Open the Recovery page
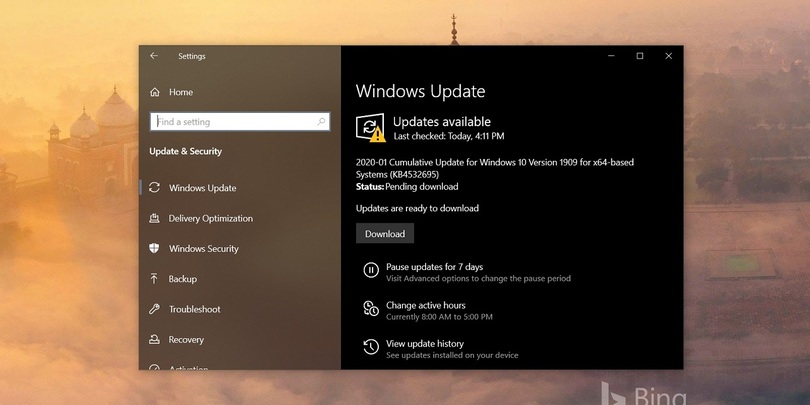810x405 pixels. [x=186, y=340]
